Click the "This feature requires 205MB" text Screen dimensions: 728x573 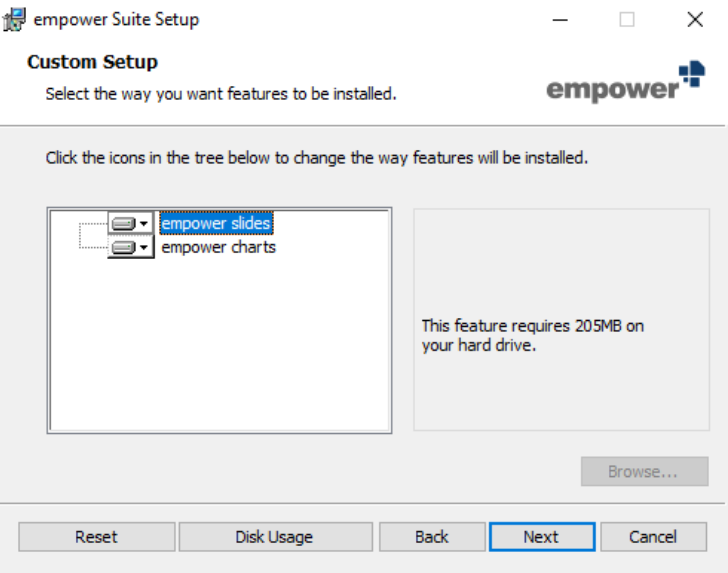click(x=533, y=335)
